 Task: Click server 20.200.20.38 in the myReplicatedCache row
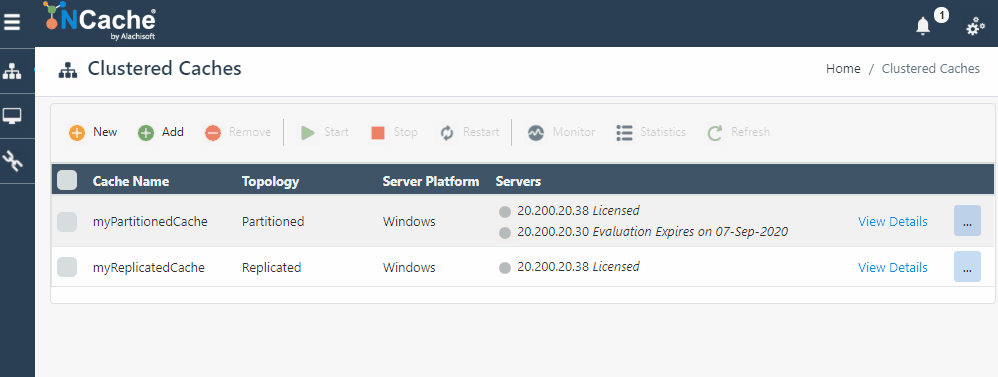[x=579, y=266]
